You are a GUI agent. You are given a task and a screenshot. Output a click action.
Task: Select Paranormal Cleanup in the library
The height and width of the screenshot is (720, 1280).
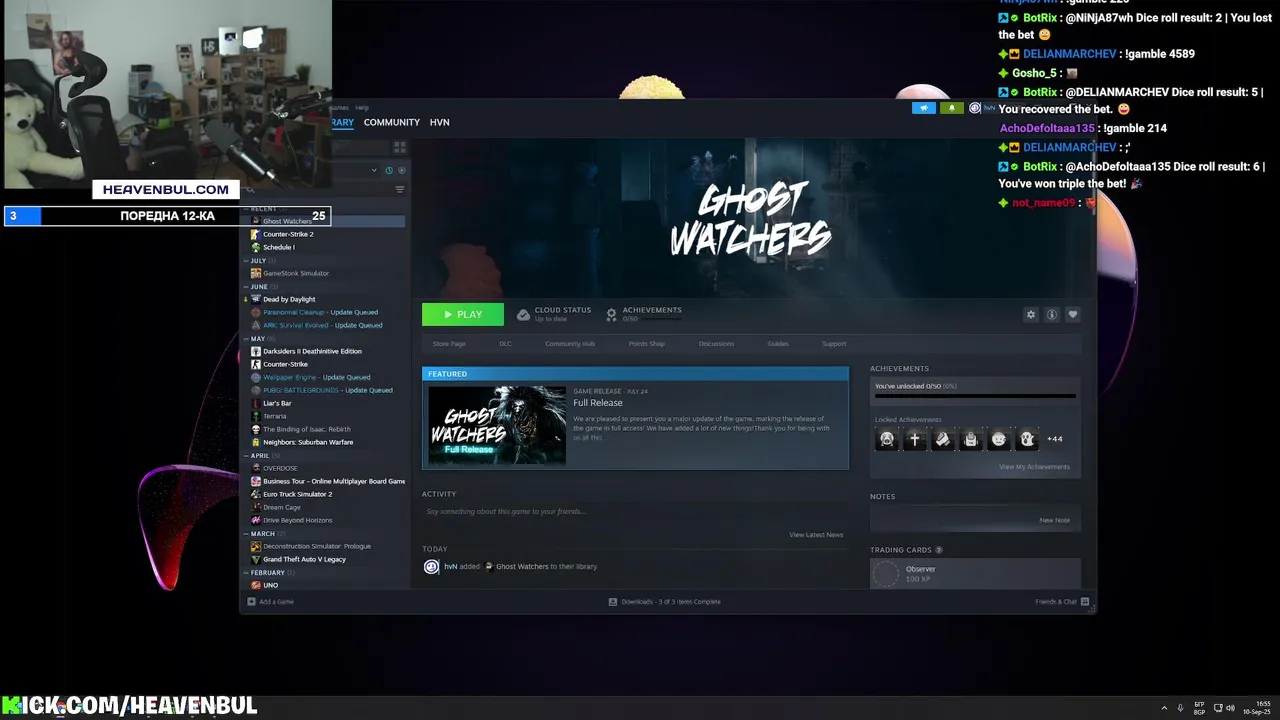click(293, 312)
